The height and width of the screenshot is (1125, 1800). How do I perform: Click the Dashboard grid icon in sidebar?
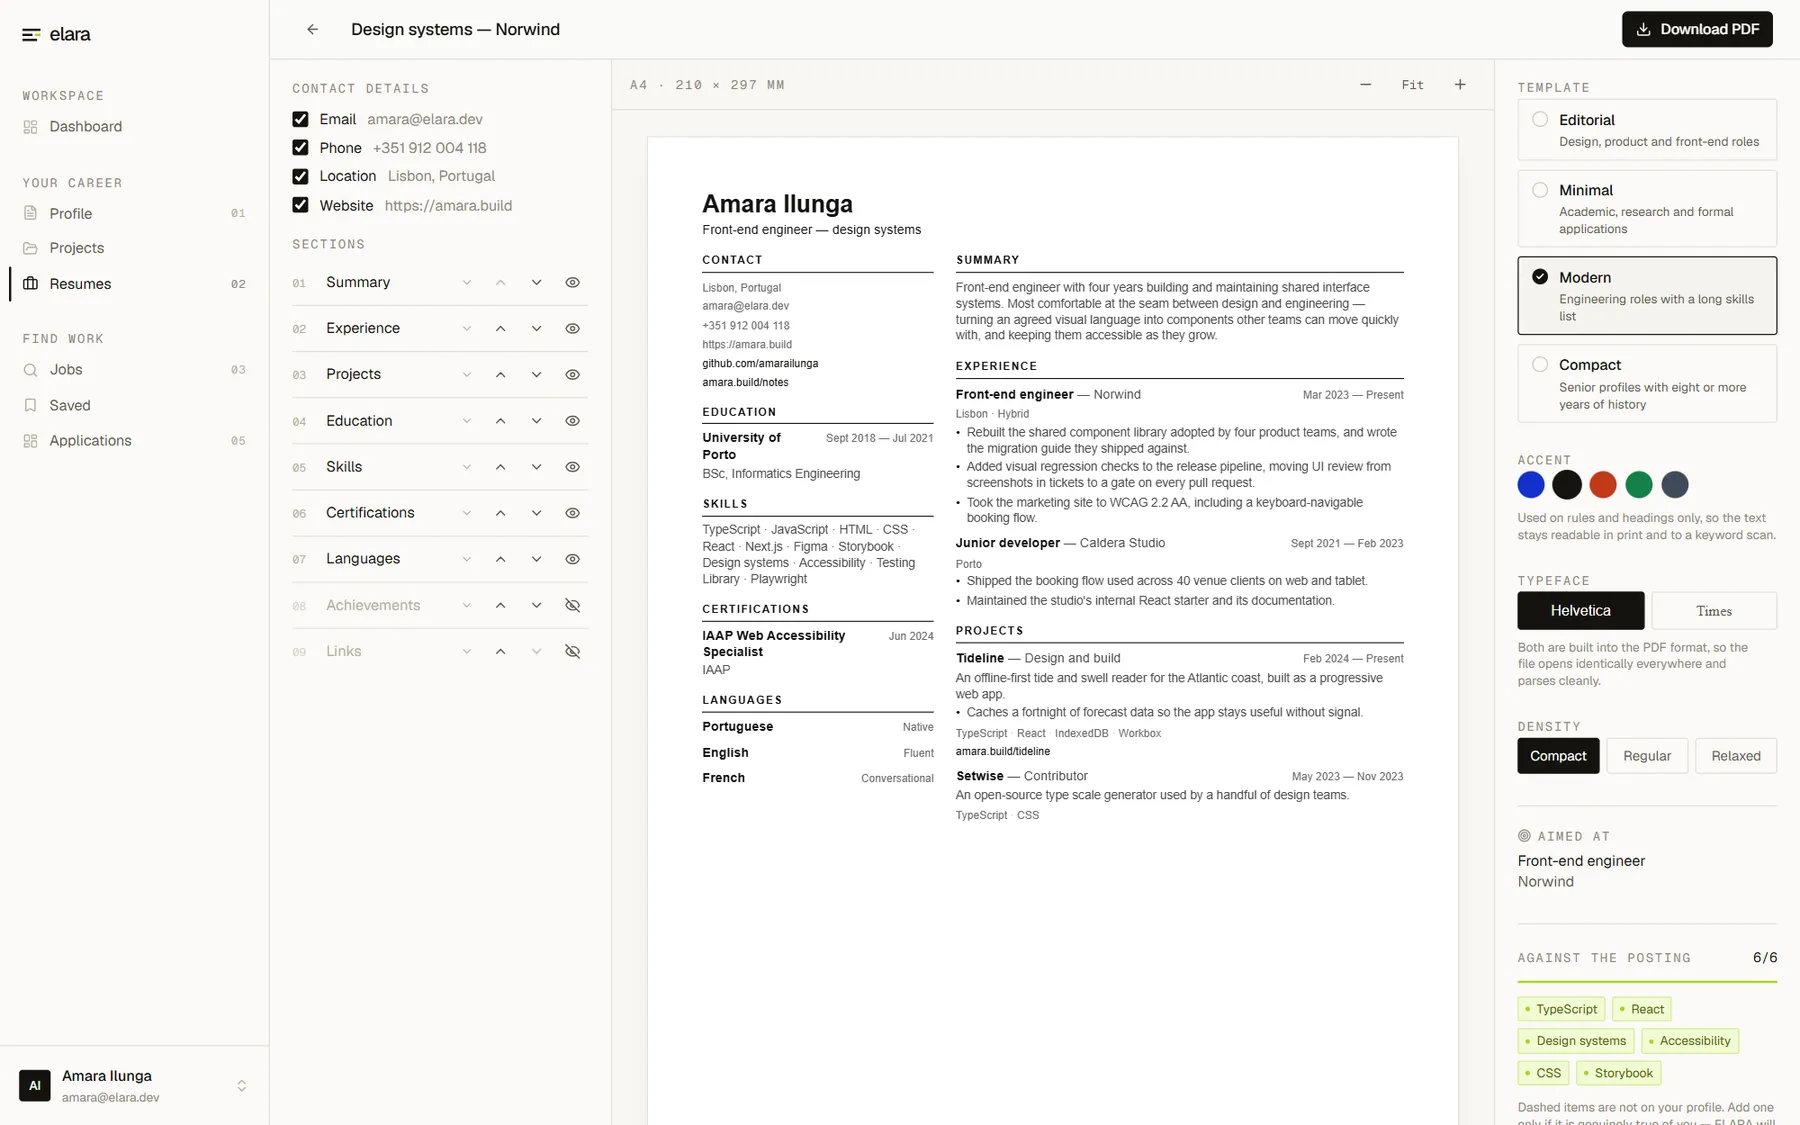click(x=30, y=127)
